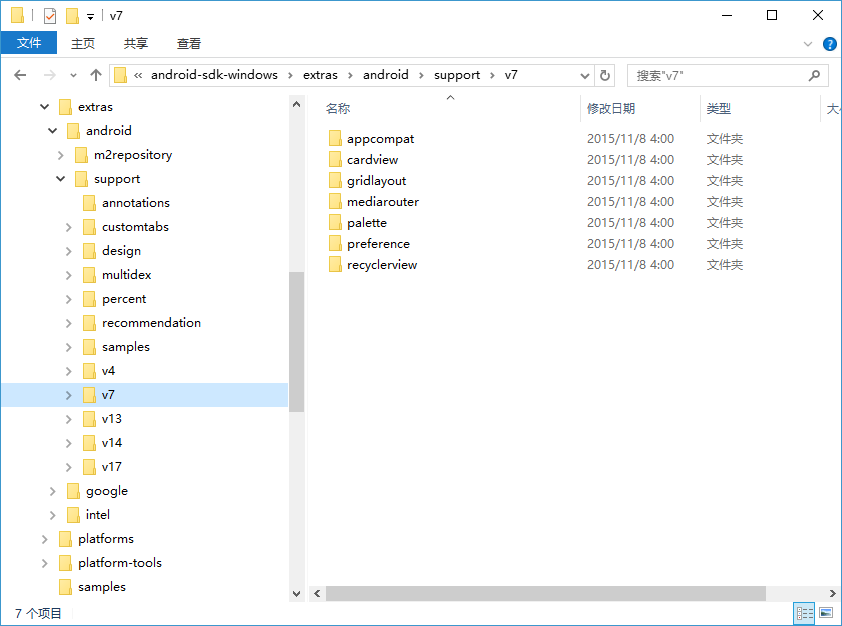Viewport: 842px width, 626px height.
Task: Select the details view toggle
Action: point(804,612)
